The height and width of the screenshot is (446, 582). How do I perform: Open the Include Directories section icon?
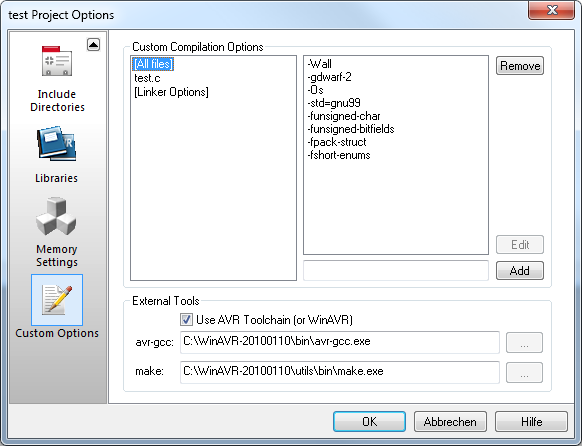click(x=57, y=61)
